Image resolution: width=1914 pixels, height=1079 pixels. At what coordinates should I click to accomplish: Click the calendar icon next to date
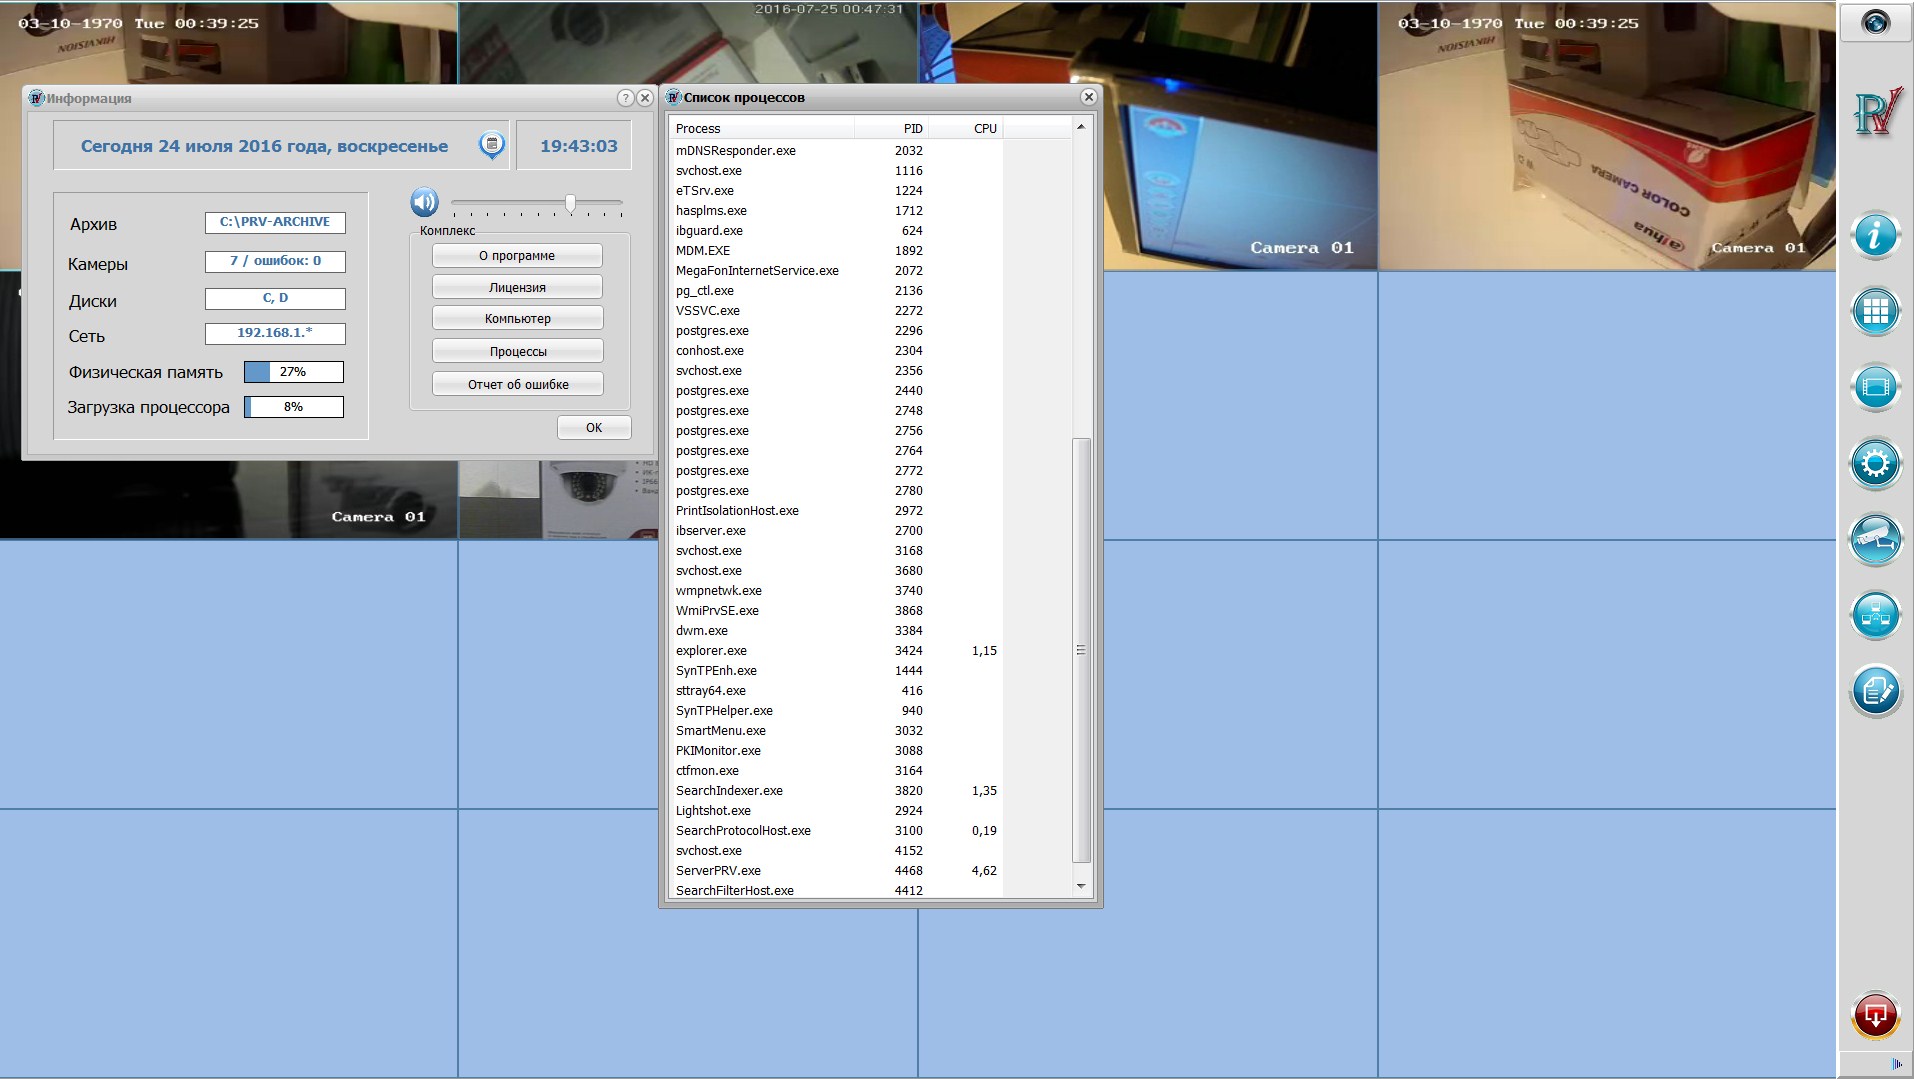(x=491, y=145)
